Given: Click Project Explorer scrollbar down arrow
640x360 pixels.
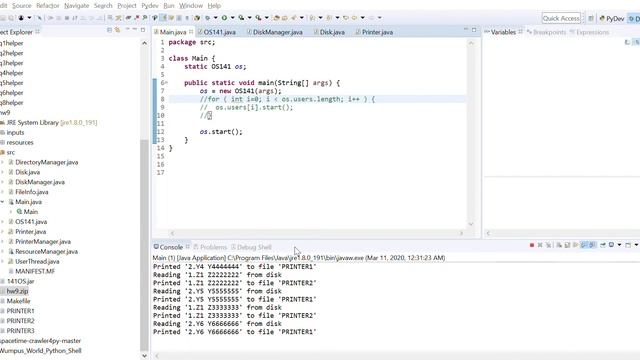Looking at the screenshot, I should 144,356.
